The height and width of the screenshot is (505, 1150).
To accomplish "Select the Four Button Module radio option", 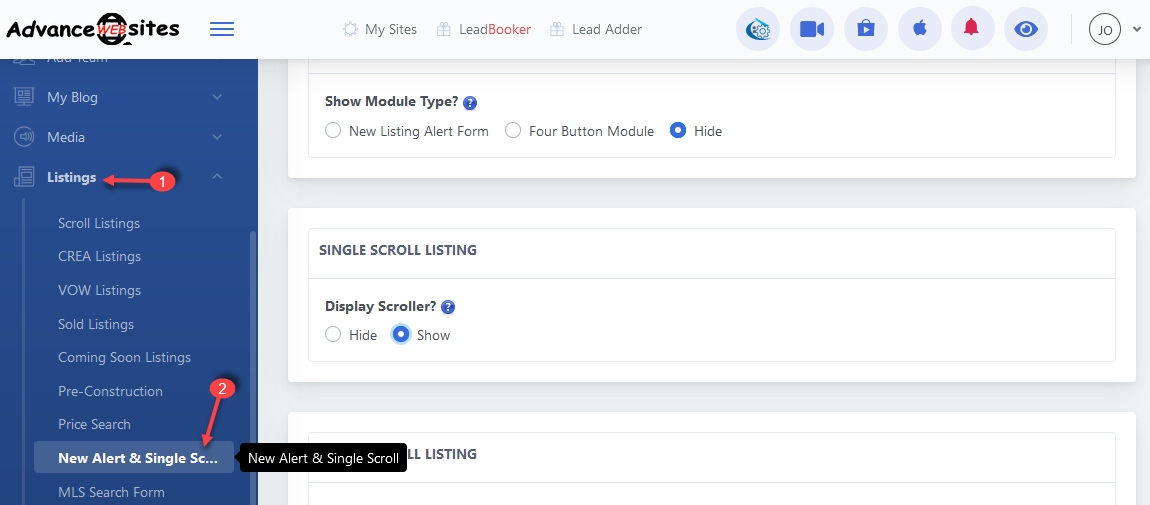I will (x=513, y=131).
